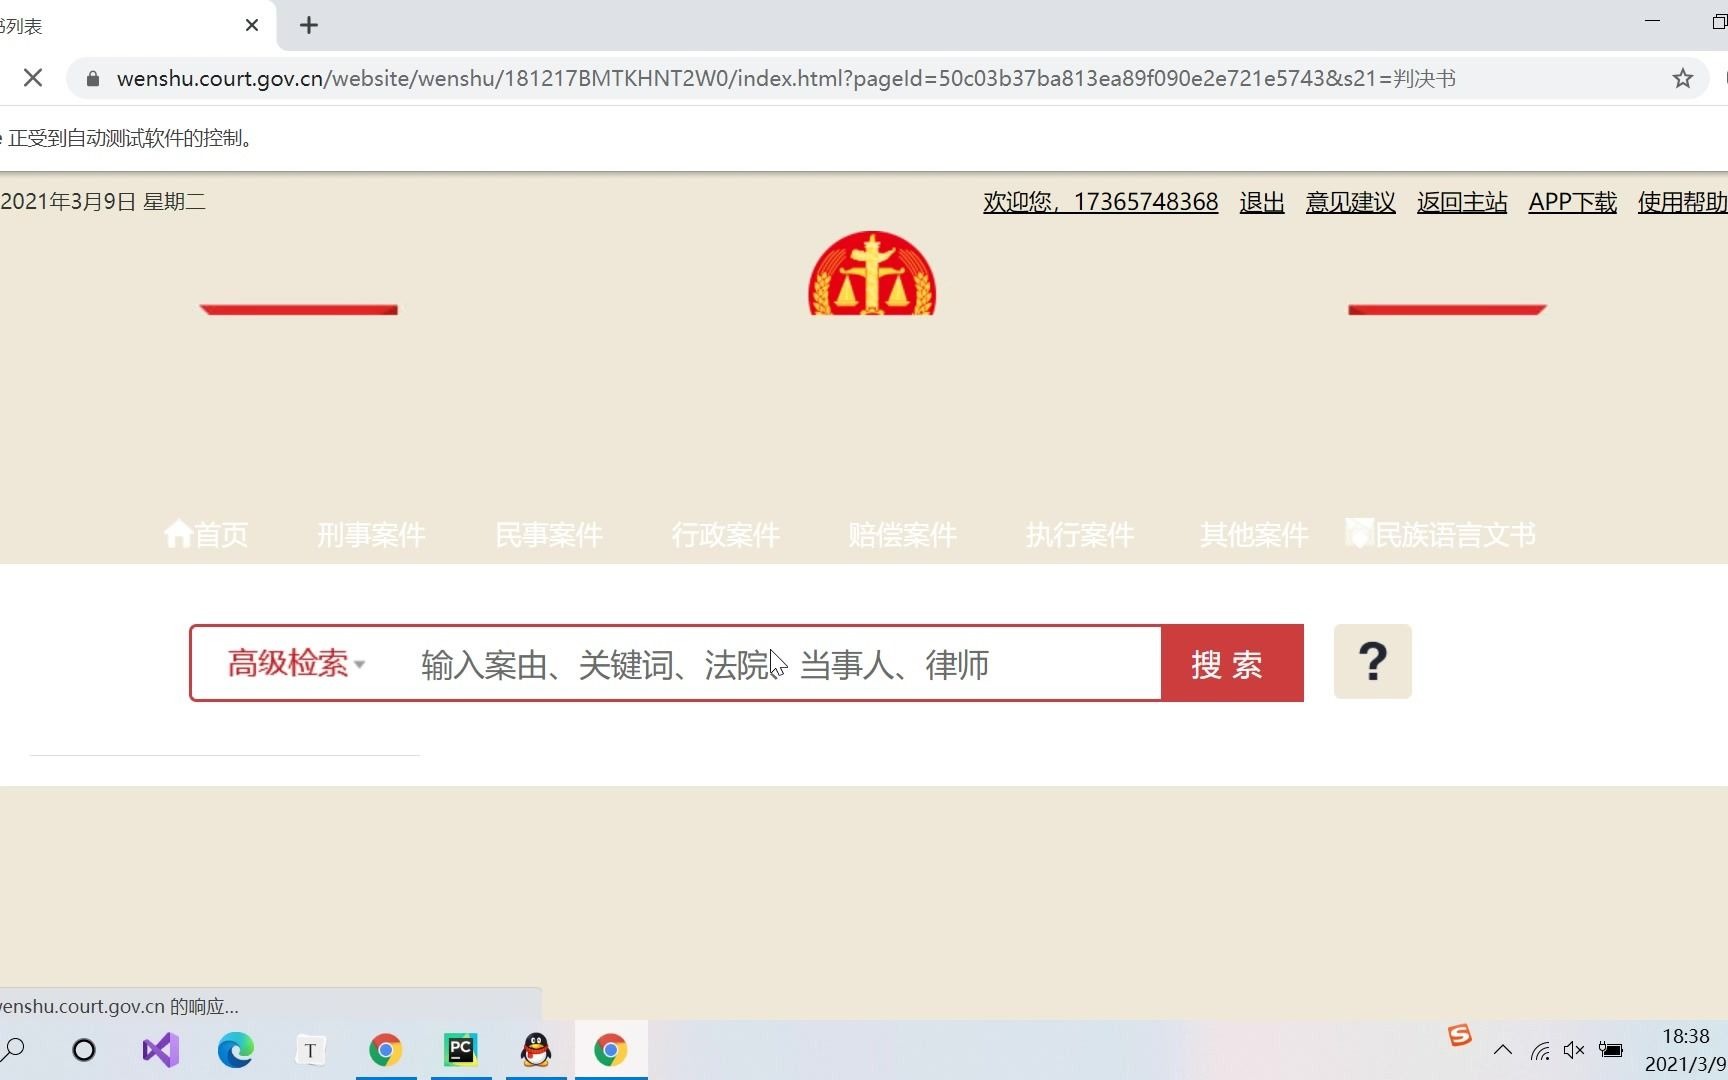Click the site padlock security icon

pyautogui.click(x=93, y=78)
